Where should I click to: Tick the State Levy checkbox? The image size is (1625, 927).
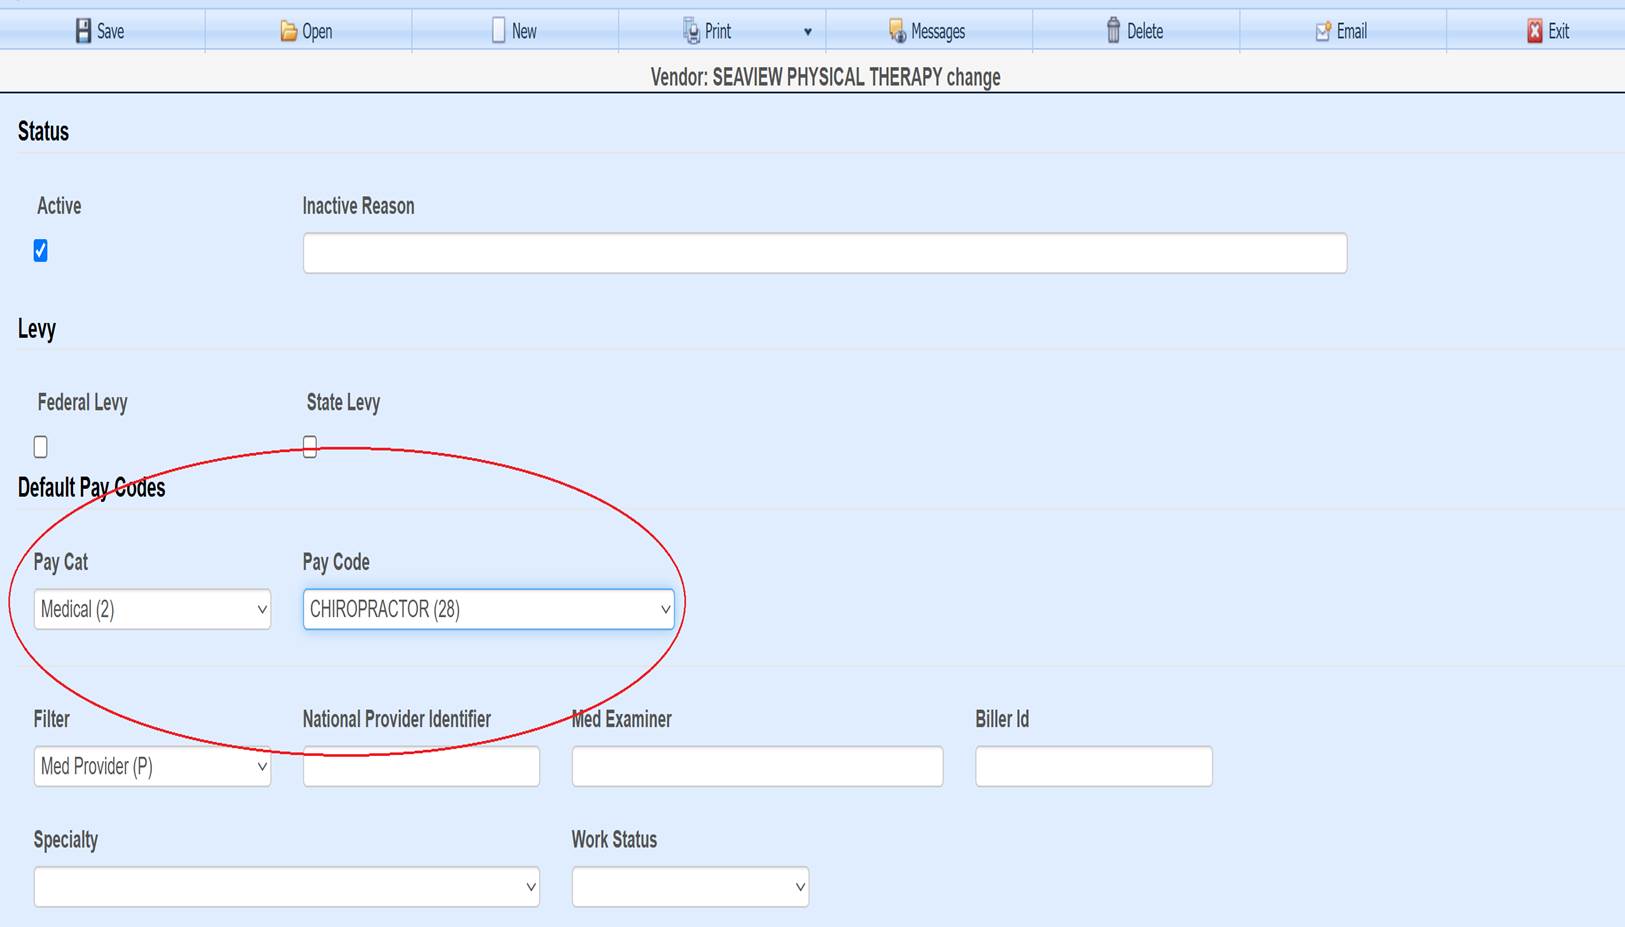click(x=310, y=447)
